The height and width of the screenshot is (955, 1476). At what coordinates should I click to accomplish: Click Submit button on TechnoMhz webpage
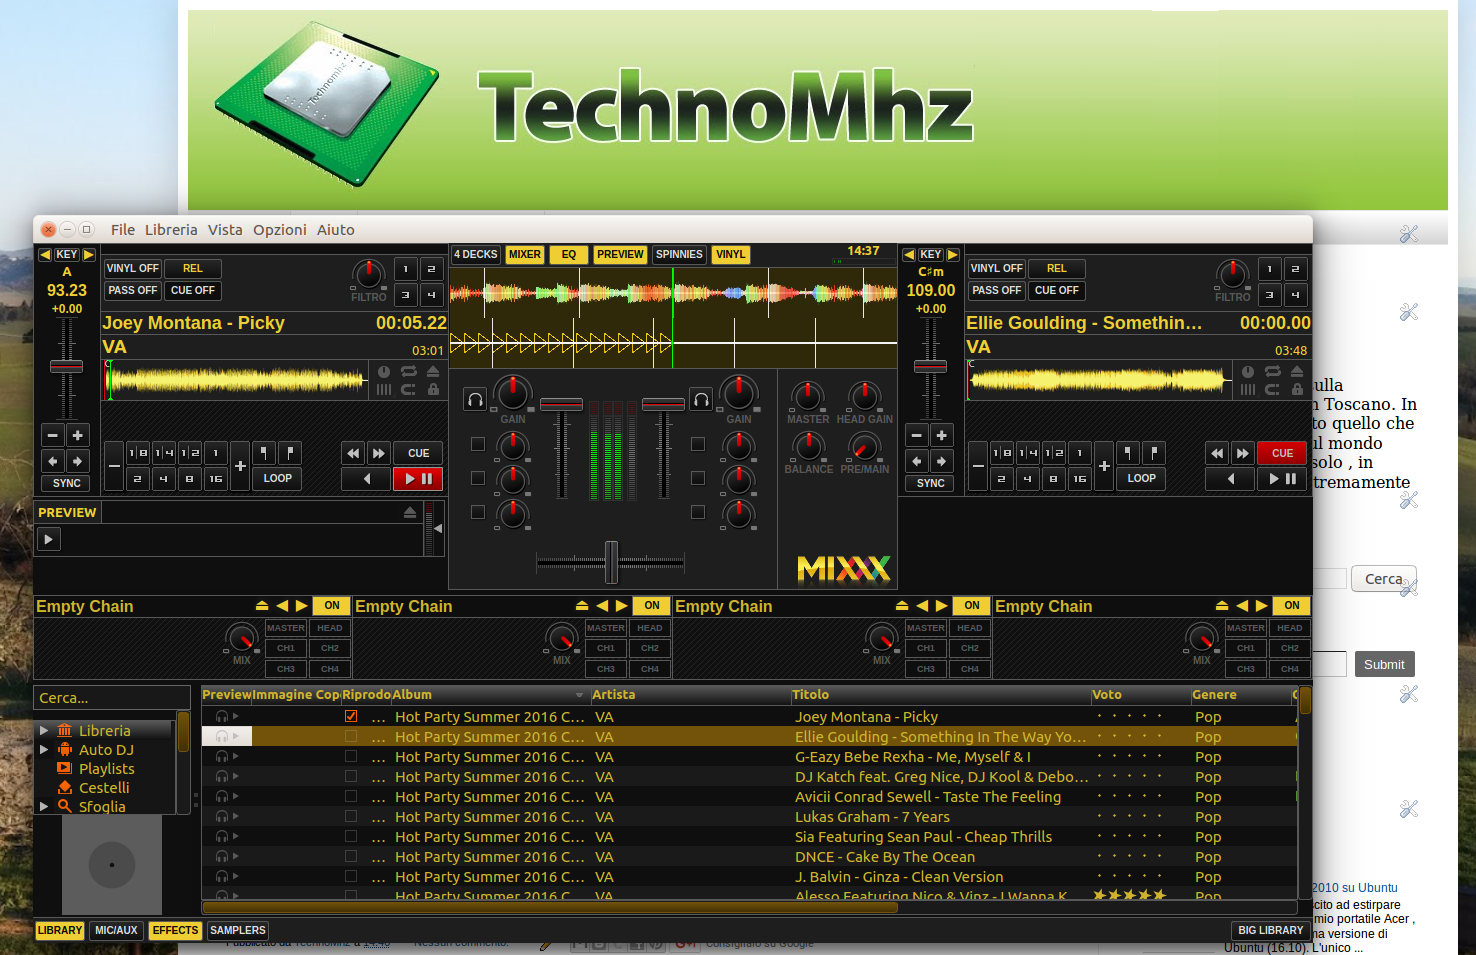1384,664
